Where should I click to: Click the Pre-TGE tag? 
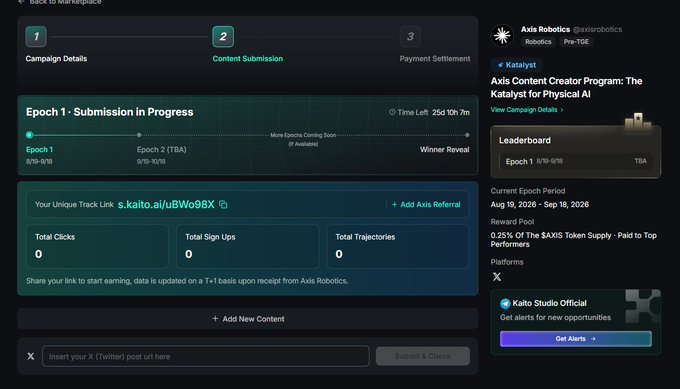[x=576, y=42]
